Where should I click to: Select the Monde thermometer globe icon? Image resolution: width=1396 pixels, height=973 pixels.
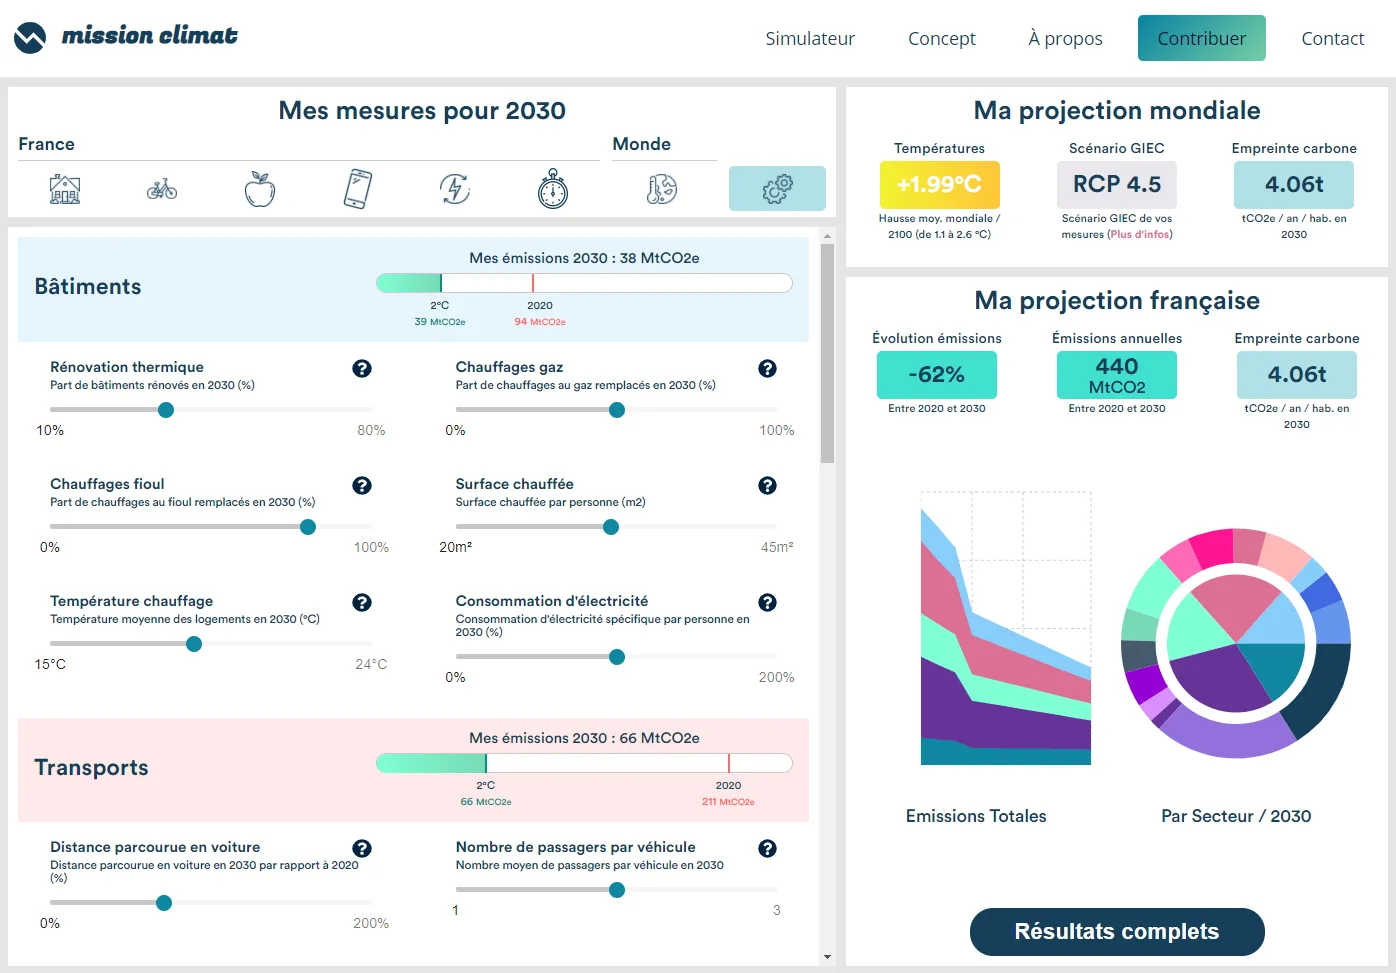pos(663,188)
